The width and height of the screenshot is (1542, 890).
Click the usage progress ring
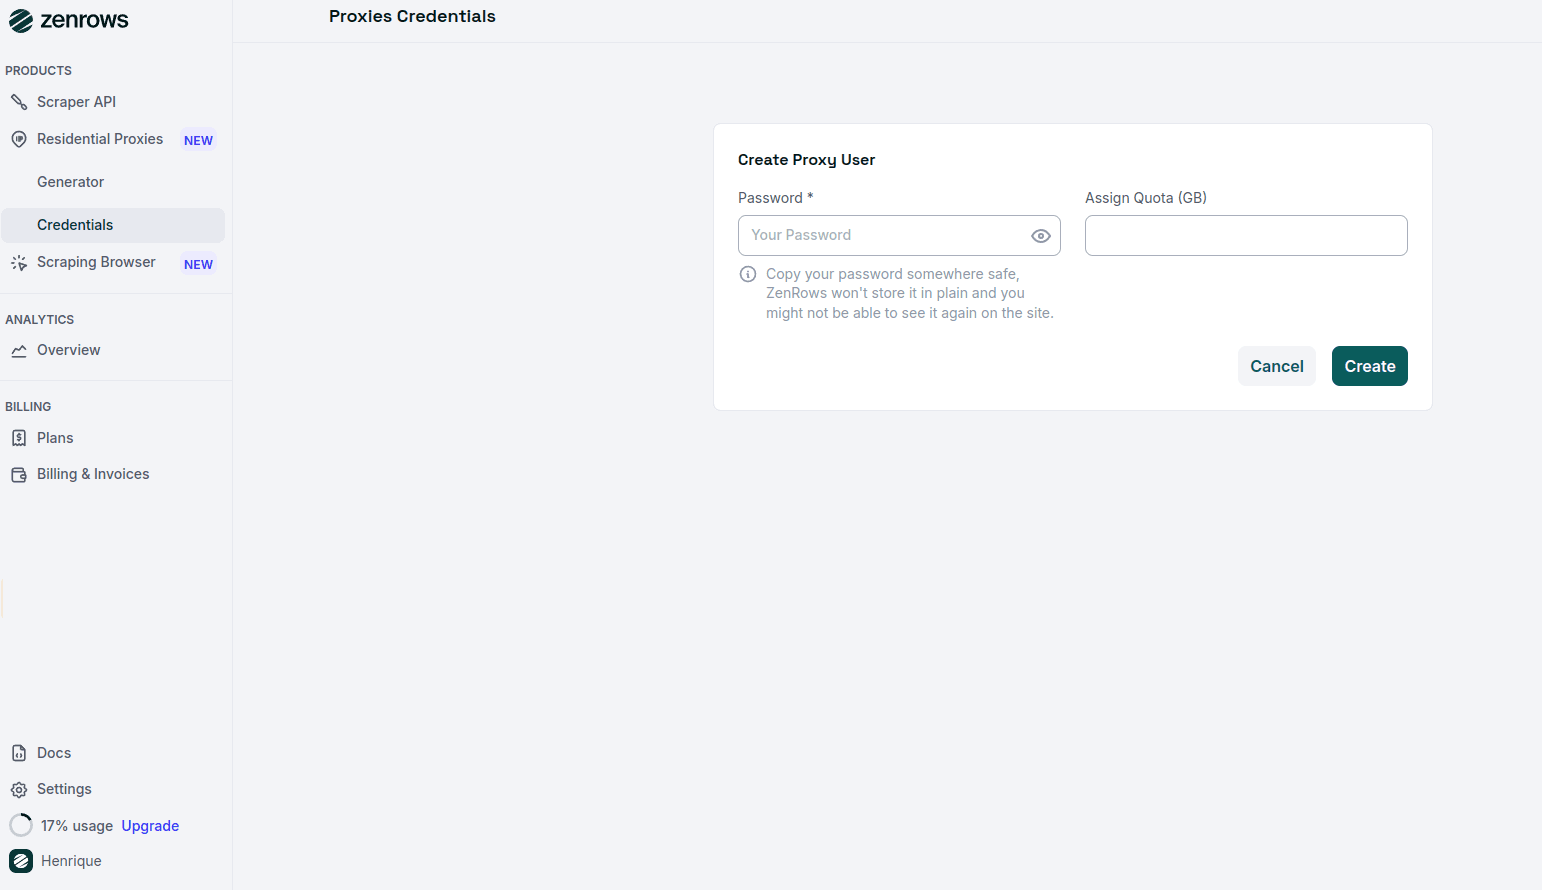21,825
